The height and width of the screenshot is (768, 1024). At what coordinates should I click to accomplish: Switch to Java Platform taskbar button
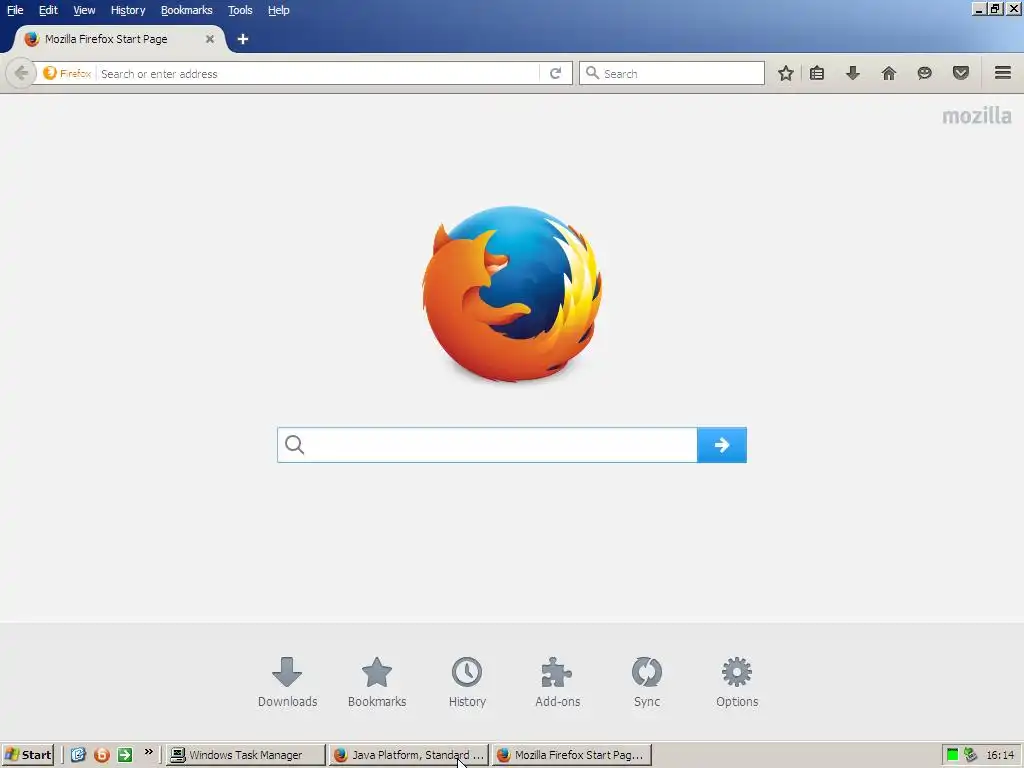tap(408, 755)
